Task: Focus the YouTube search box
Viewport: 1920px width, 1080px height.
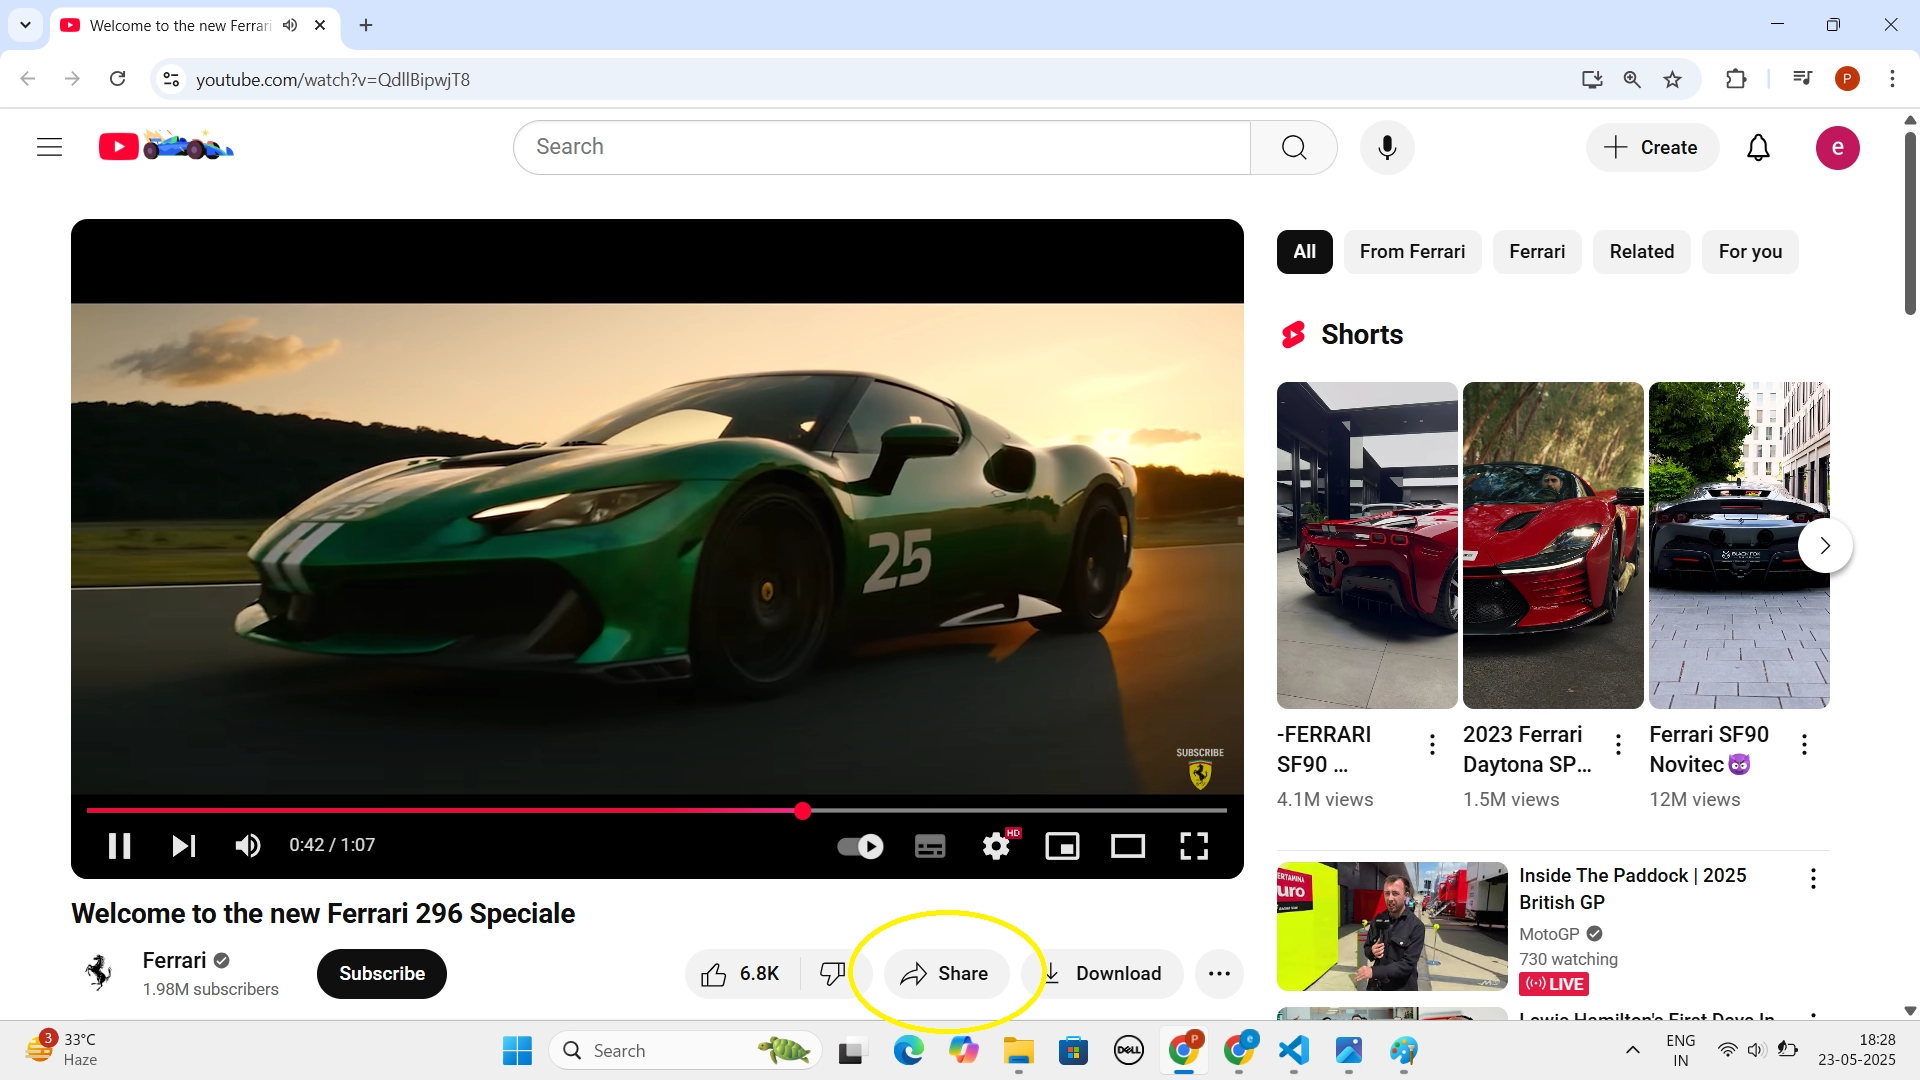Action: [x=881, y=147]
